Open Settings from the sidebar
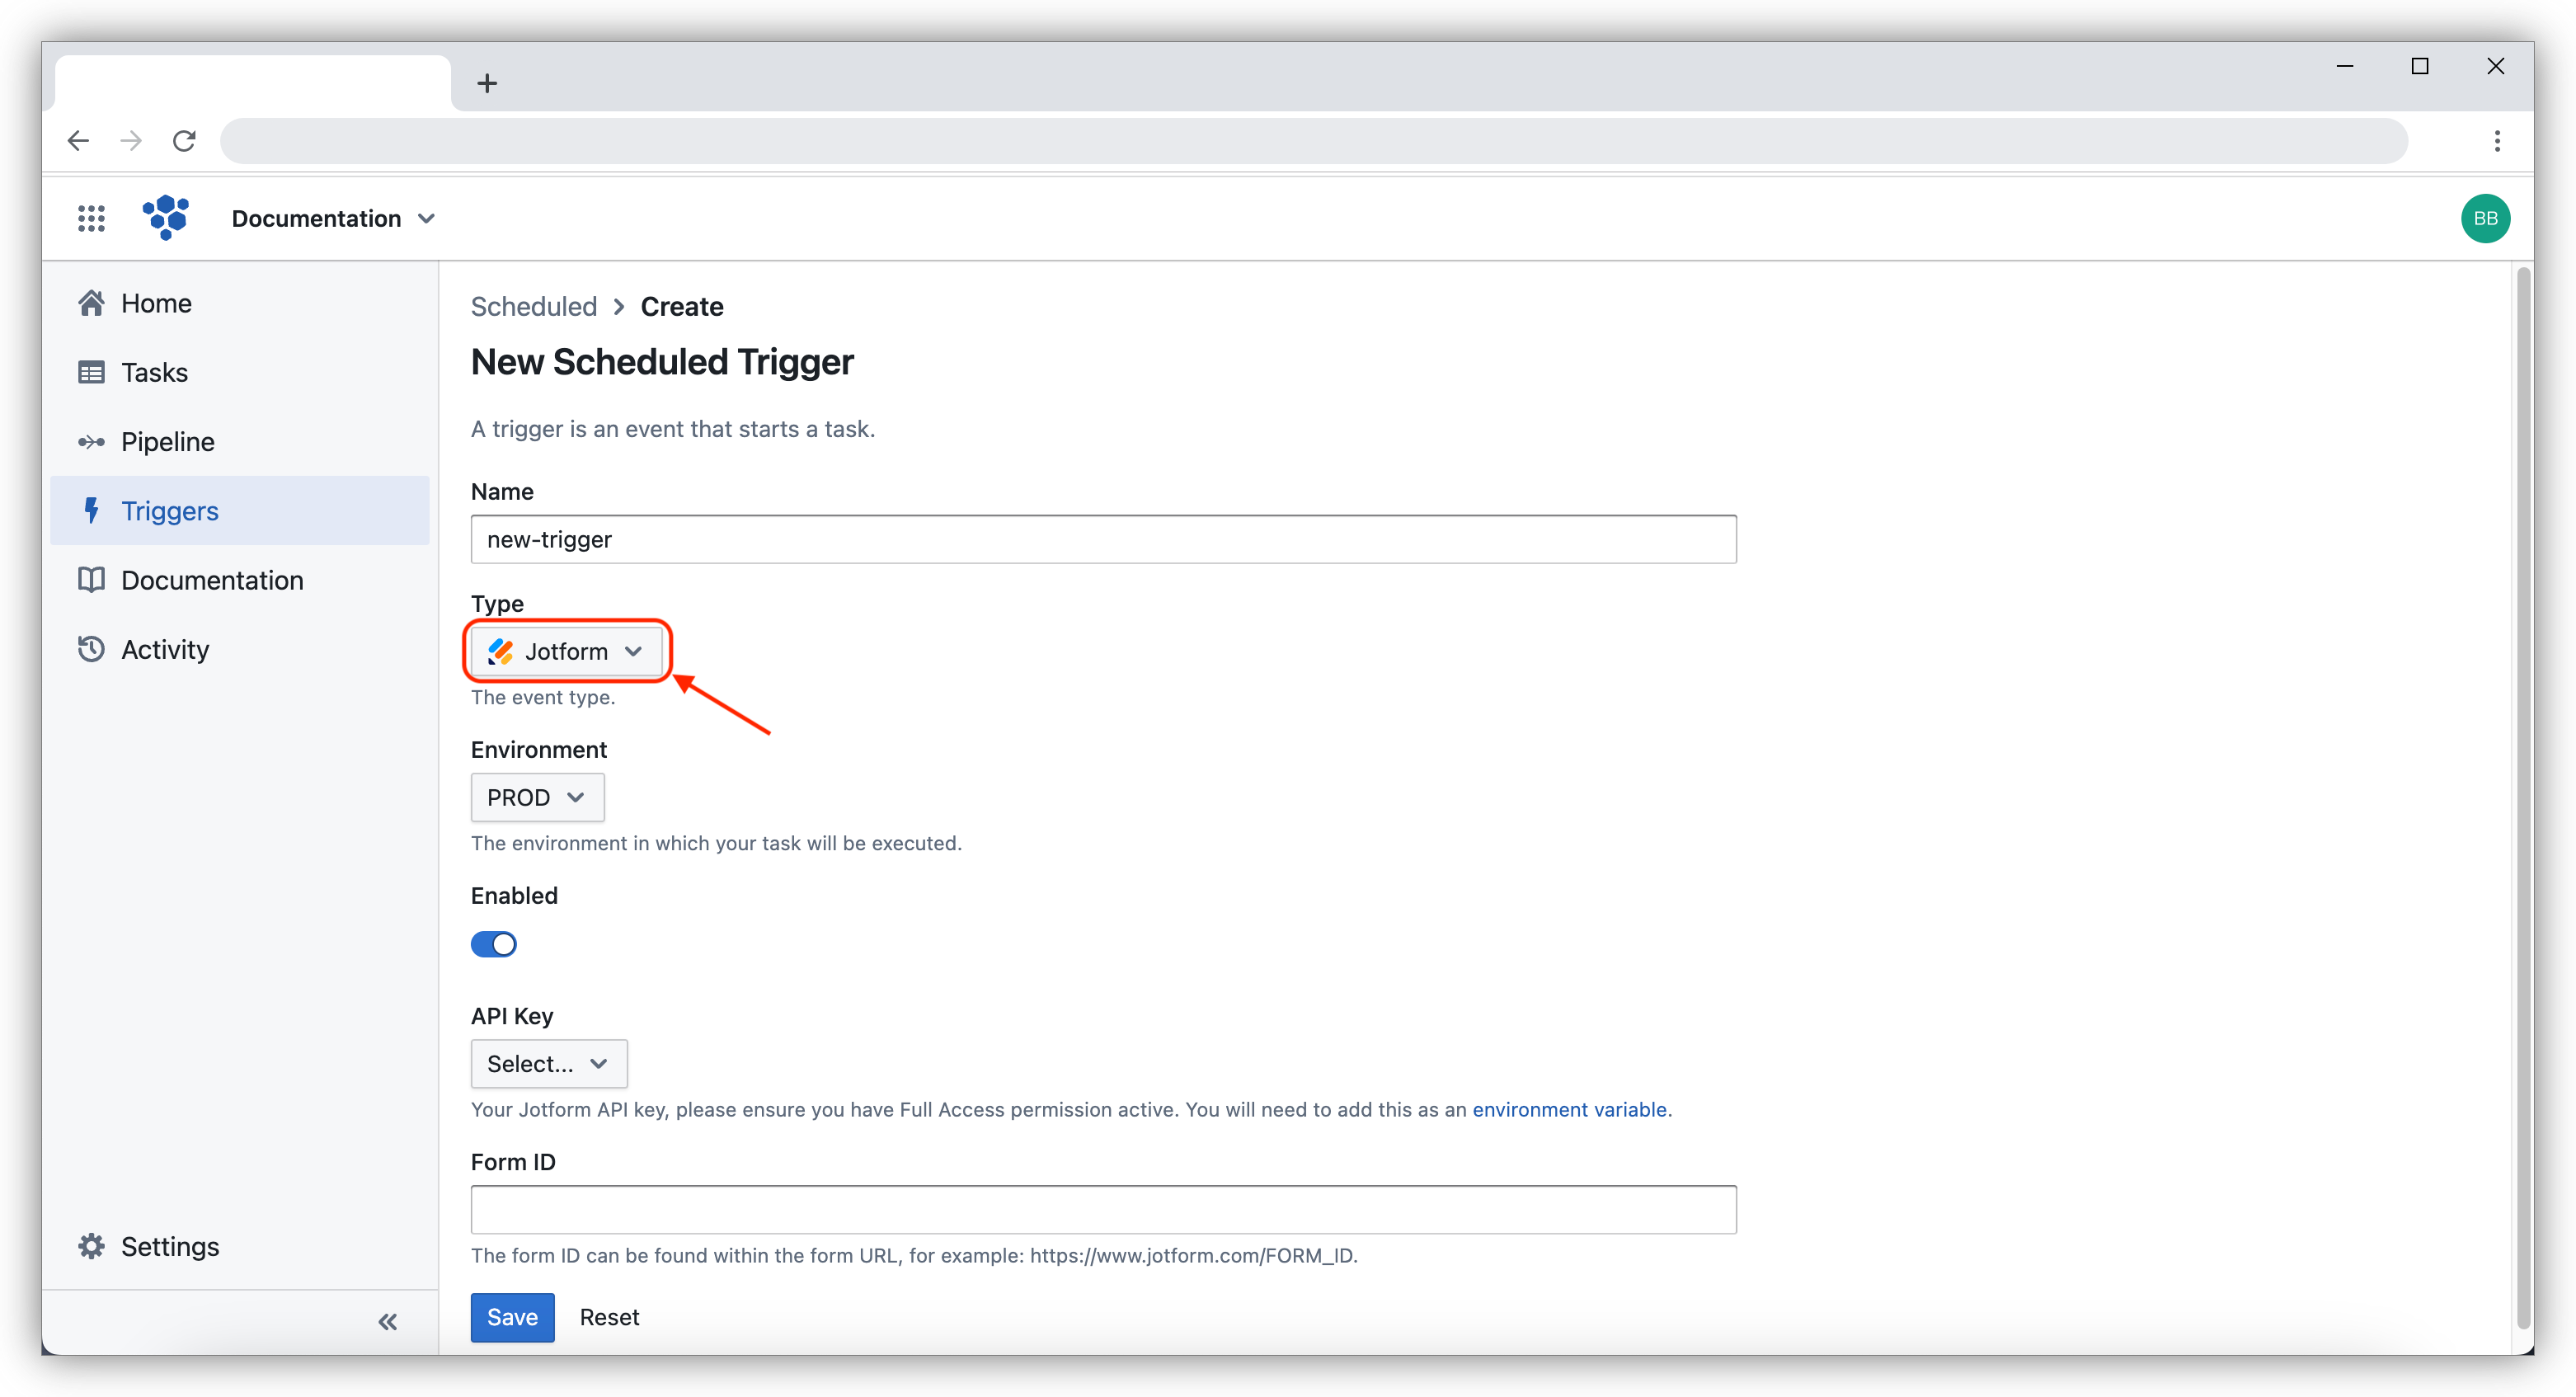The height and width of the screenshot is (1397, 2576). (x=169, y=1246)
